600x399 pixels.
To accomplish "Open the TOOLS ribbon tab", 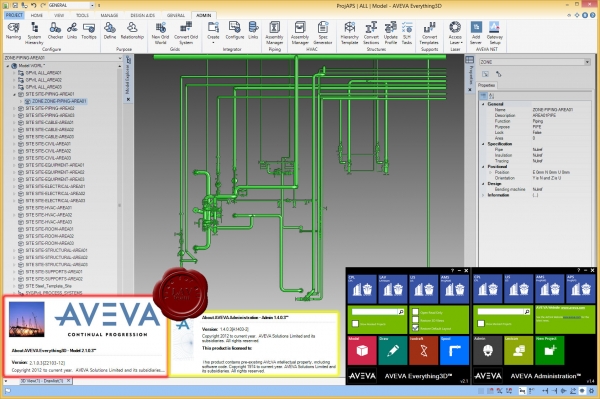I will pyautogui.click(x=82, y=15).
